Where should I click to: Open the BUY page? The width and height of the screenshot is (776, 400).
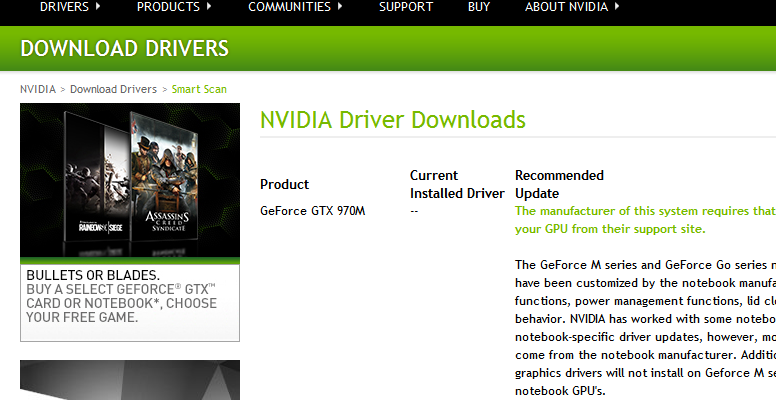click(479, 7)
